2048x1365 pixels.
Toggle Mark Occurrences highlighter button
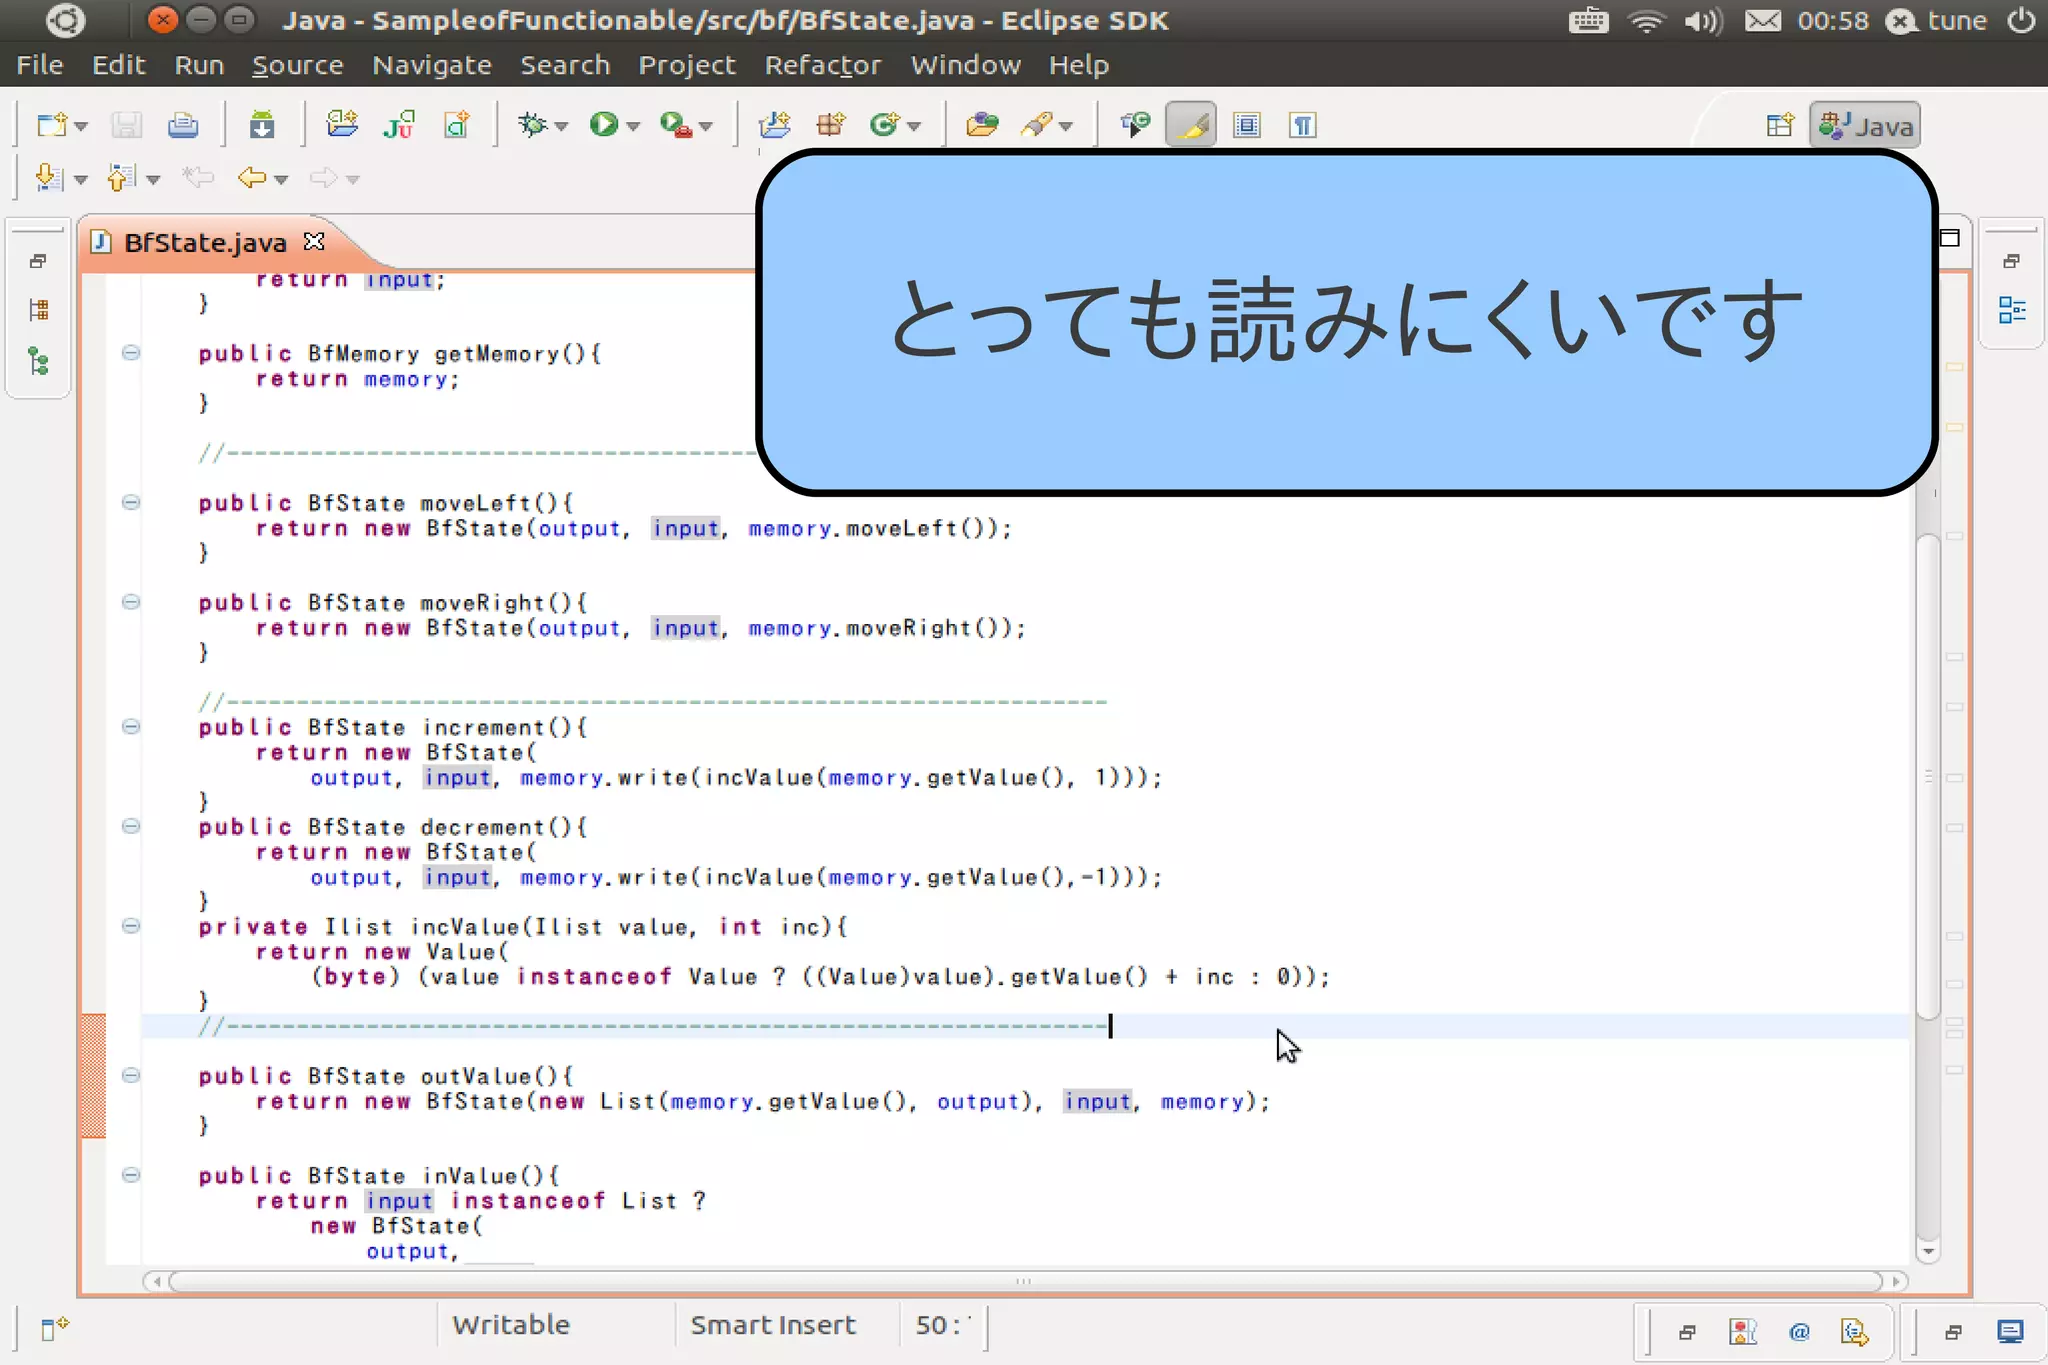tap(1190, 125)
